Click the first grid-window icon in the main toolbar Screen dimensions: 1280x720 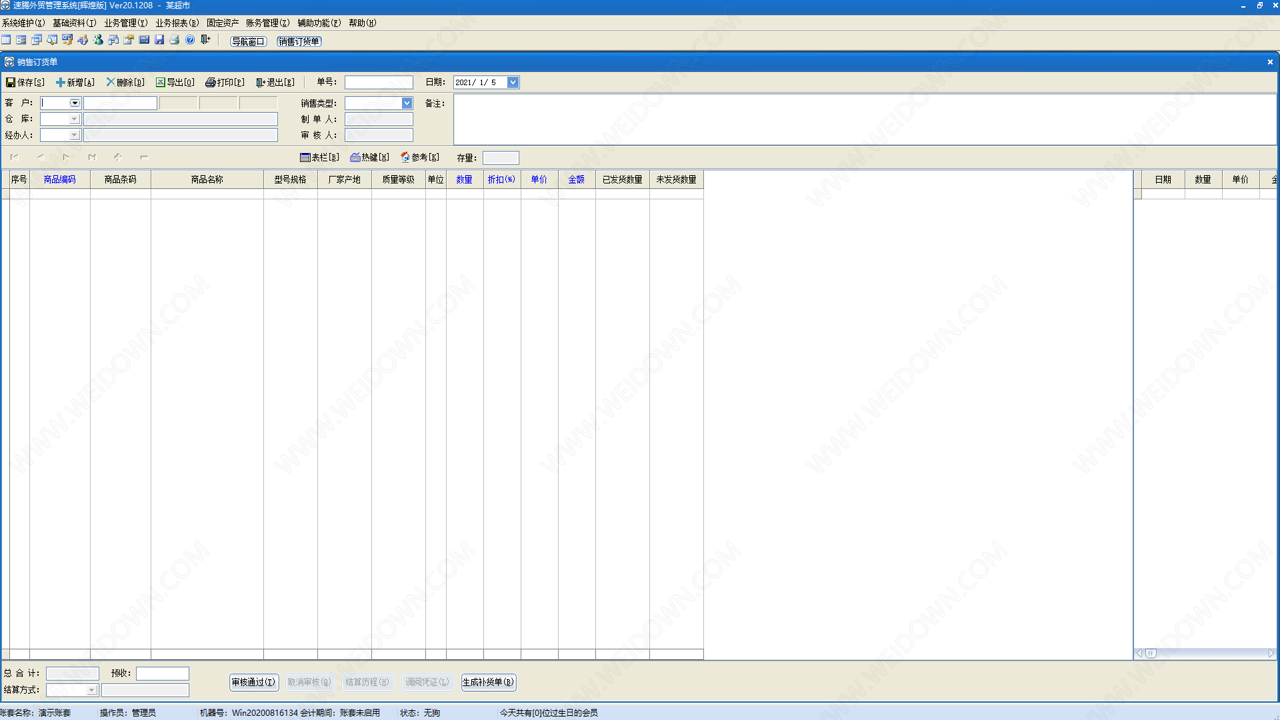[6, 40]
